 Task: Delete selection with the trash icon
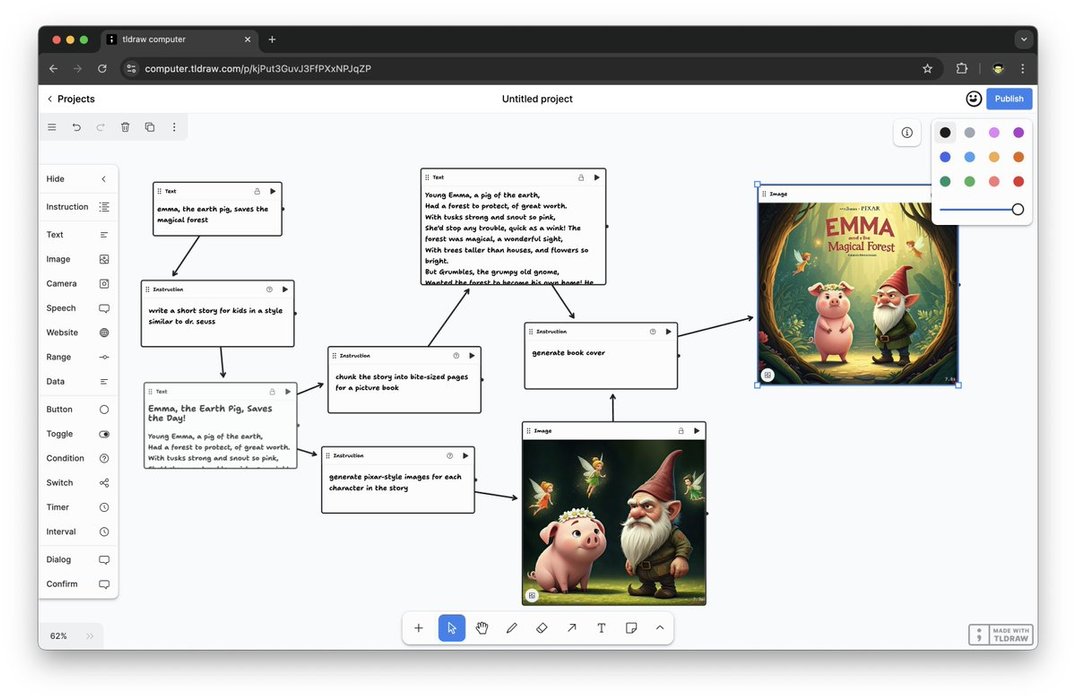125,127
